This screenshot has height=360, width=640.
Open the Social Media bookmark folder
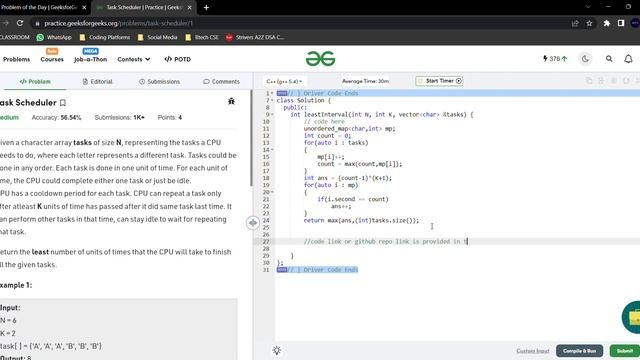point(158,37)
